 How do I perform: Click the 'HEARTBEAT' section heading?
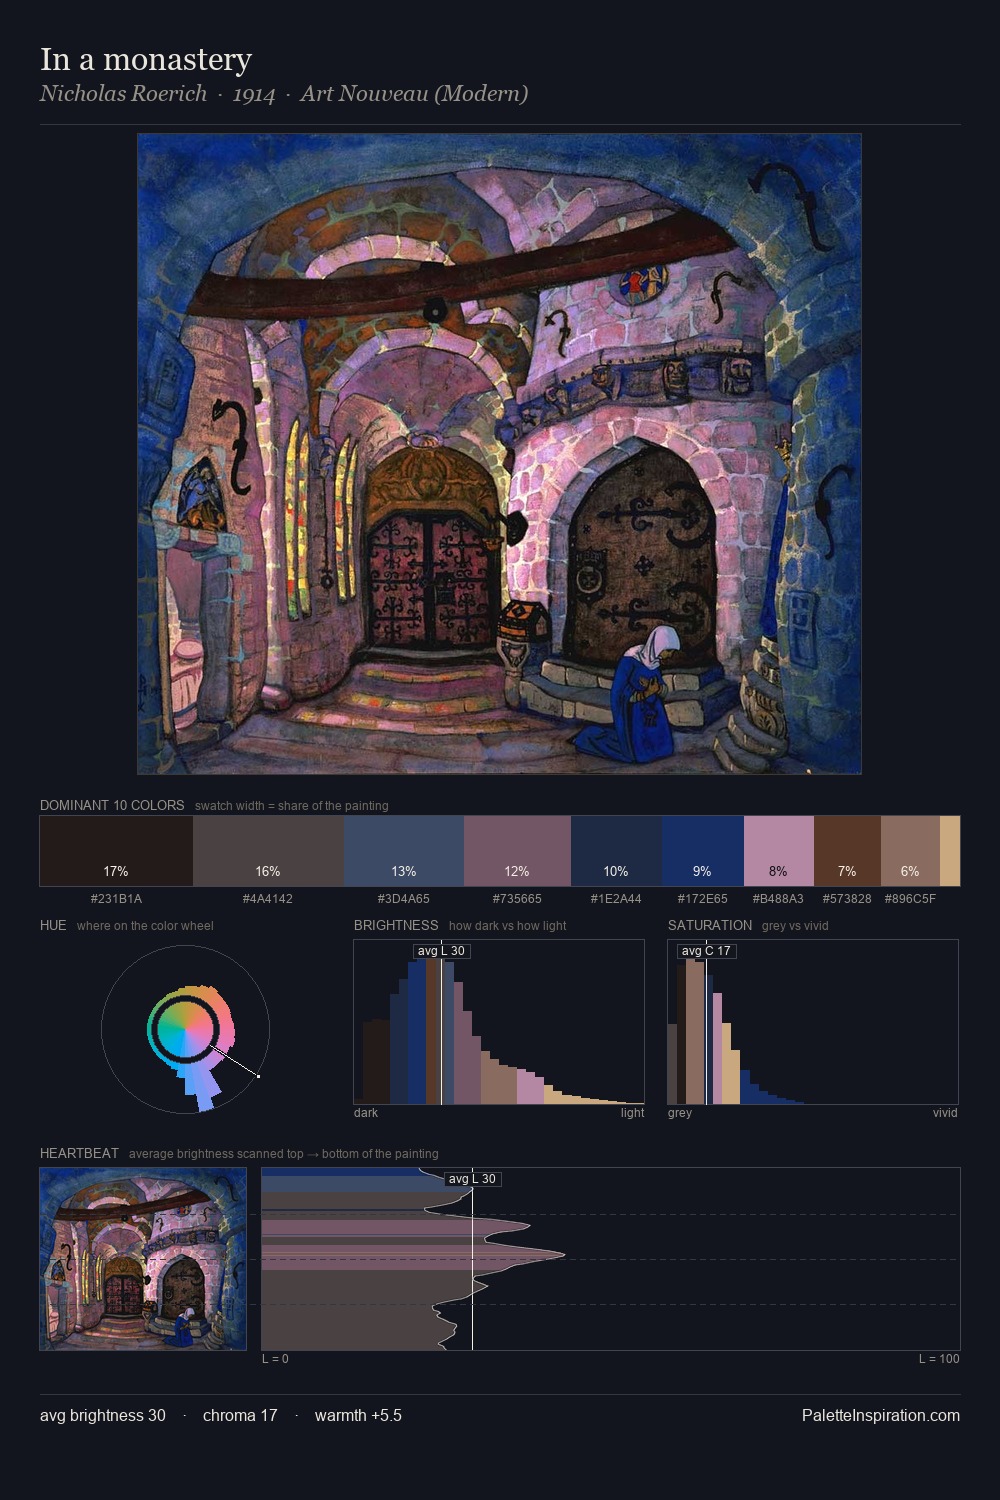coord(79,1153)
